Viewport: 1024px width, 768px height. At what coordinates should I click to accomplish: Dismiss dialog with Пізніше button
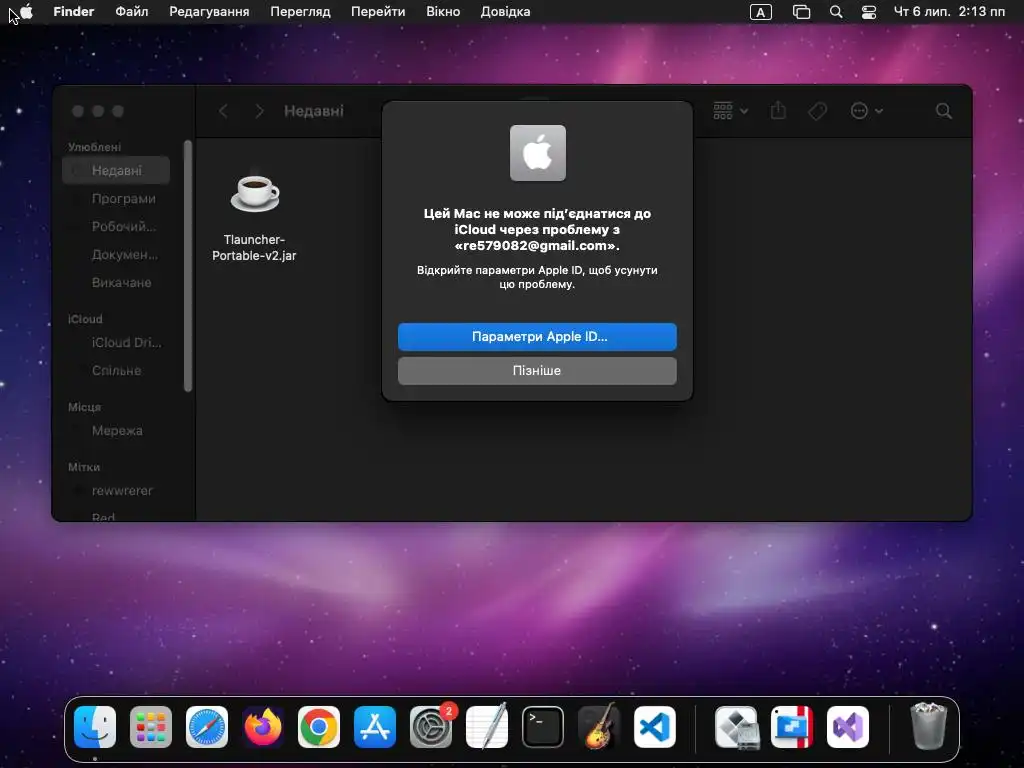537,370
